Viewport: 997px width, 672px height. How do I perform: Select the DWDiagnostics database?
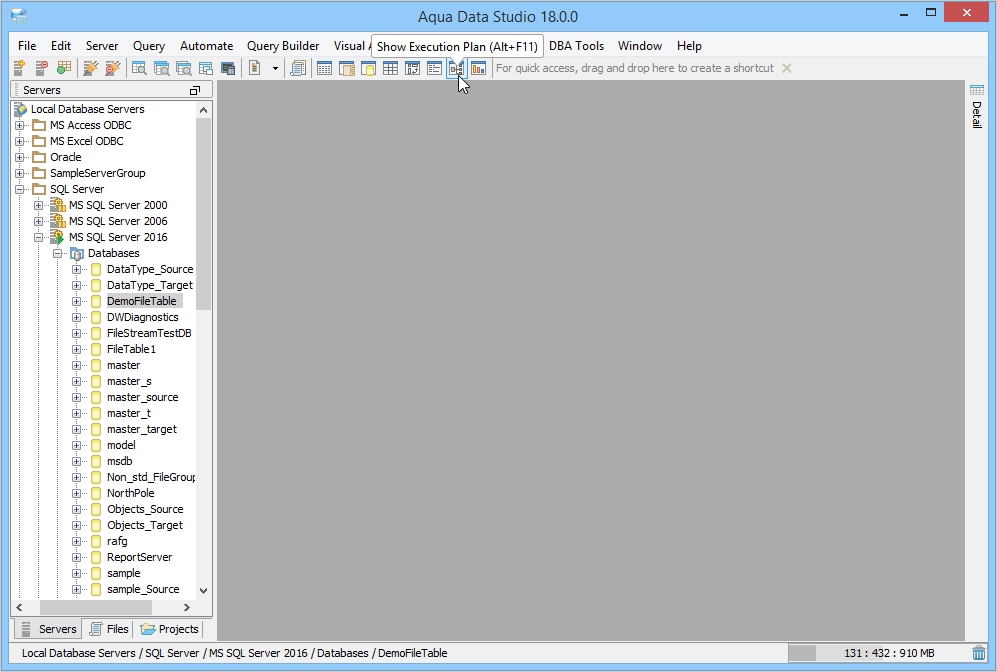click(x=142, y=317)
